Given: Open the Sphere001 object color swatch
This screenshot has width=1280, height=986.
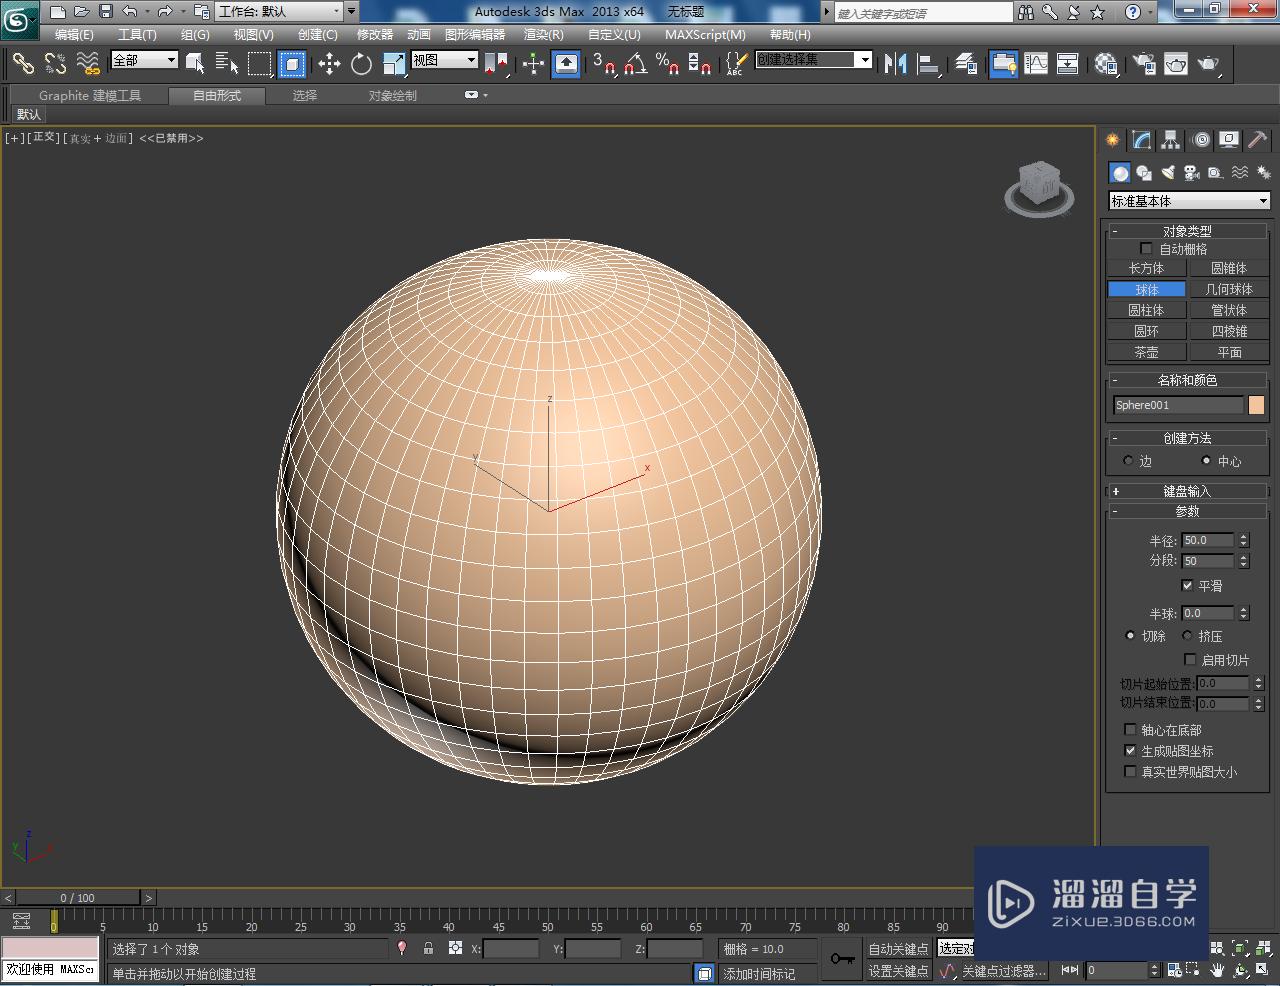Looking at the screenshot, I should coord(1256,405).
